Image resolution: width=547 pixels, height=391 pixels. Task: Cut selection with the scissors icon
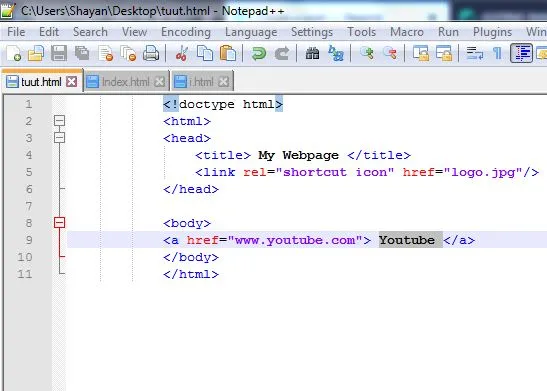tap(181, 53)
